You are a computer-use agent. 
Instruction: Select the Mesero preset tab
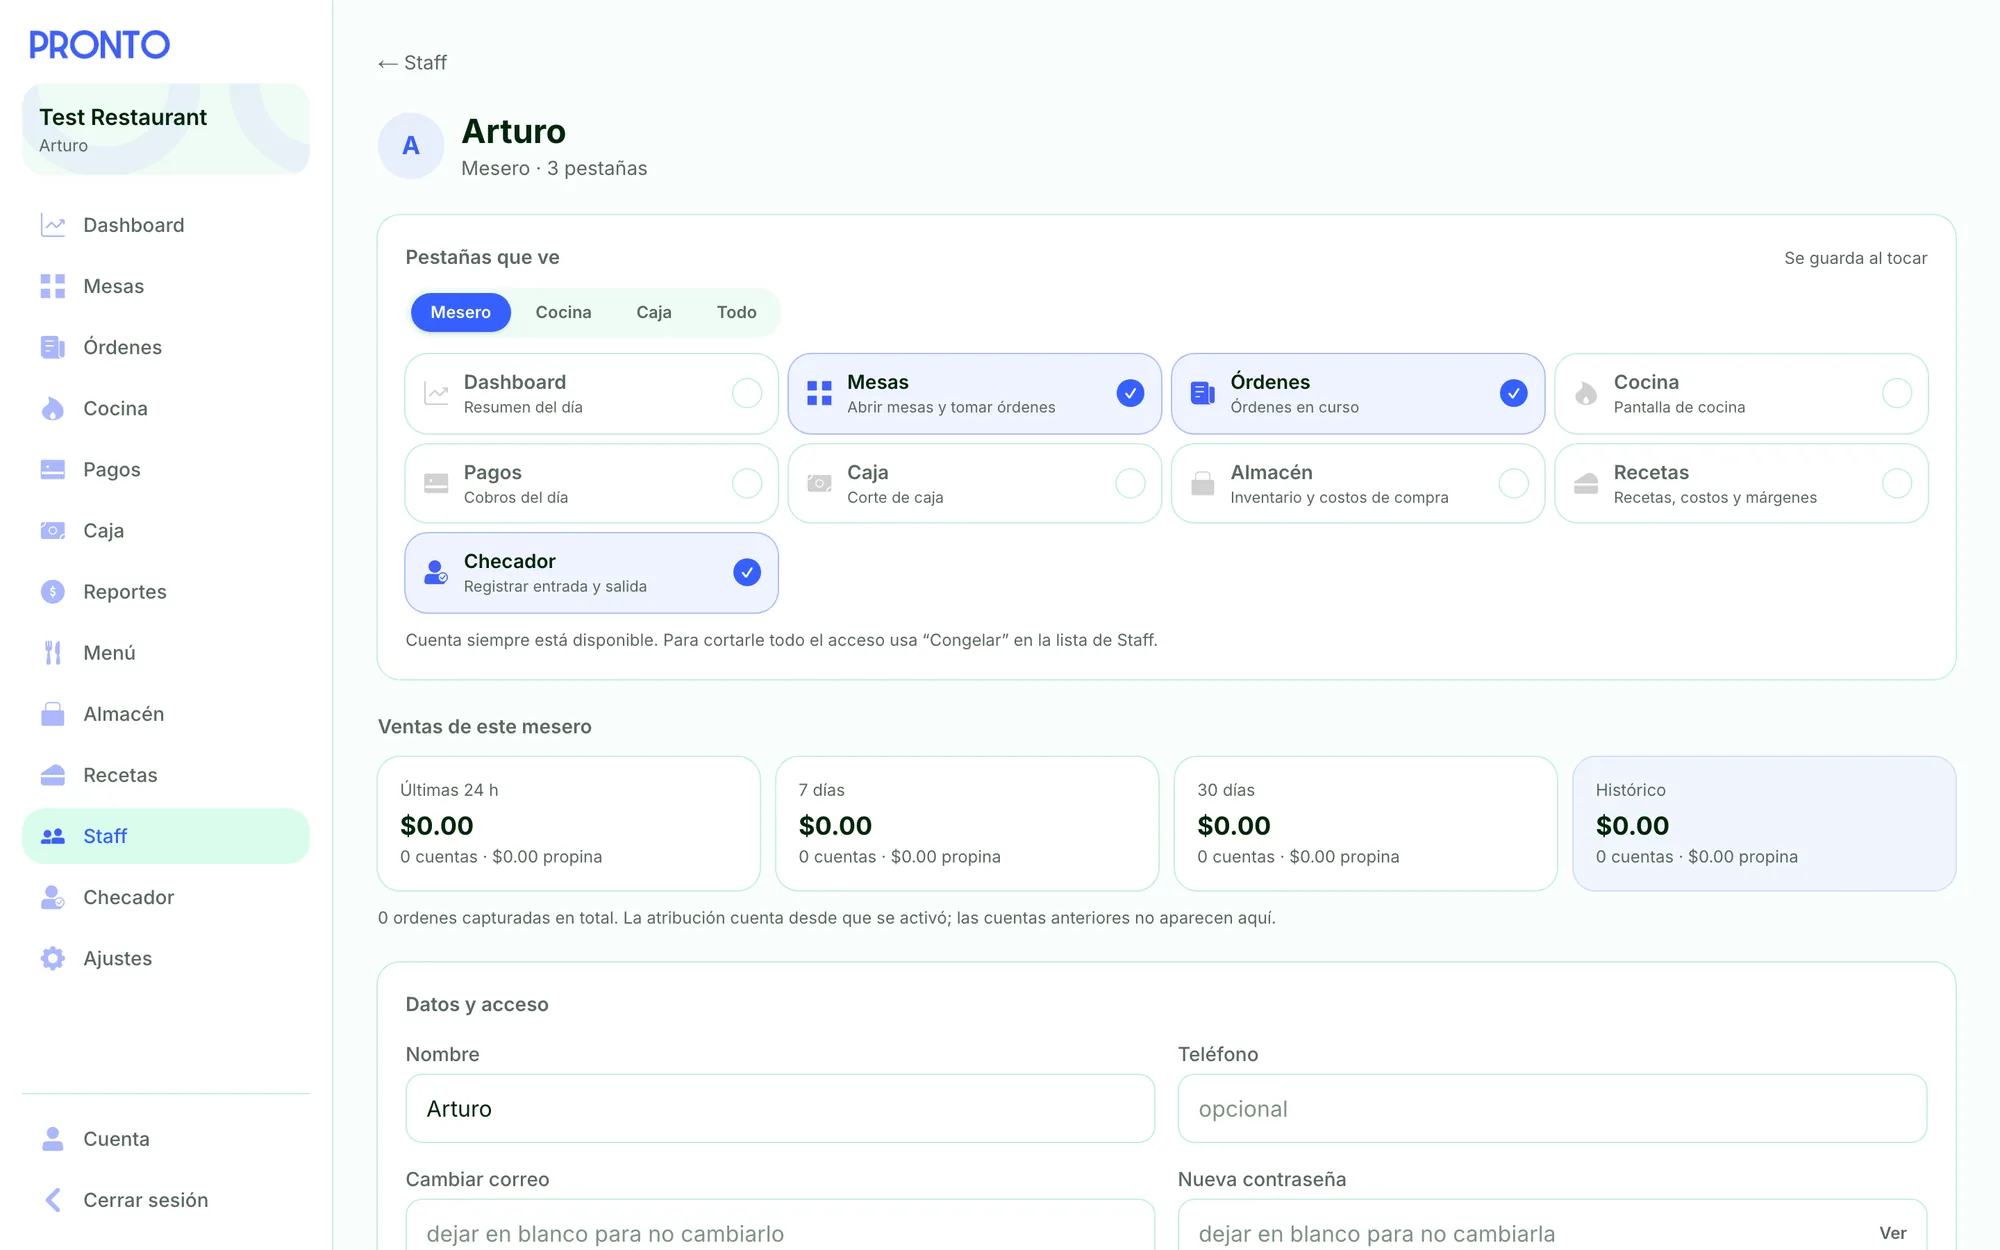[460, 312]
